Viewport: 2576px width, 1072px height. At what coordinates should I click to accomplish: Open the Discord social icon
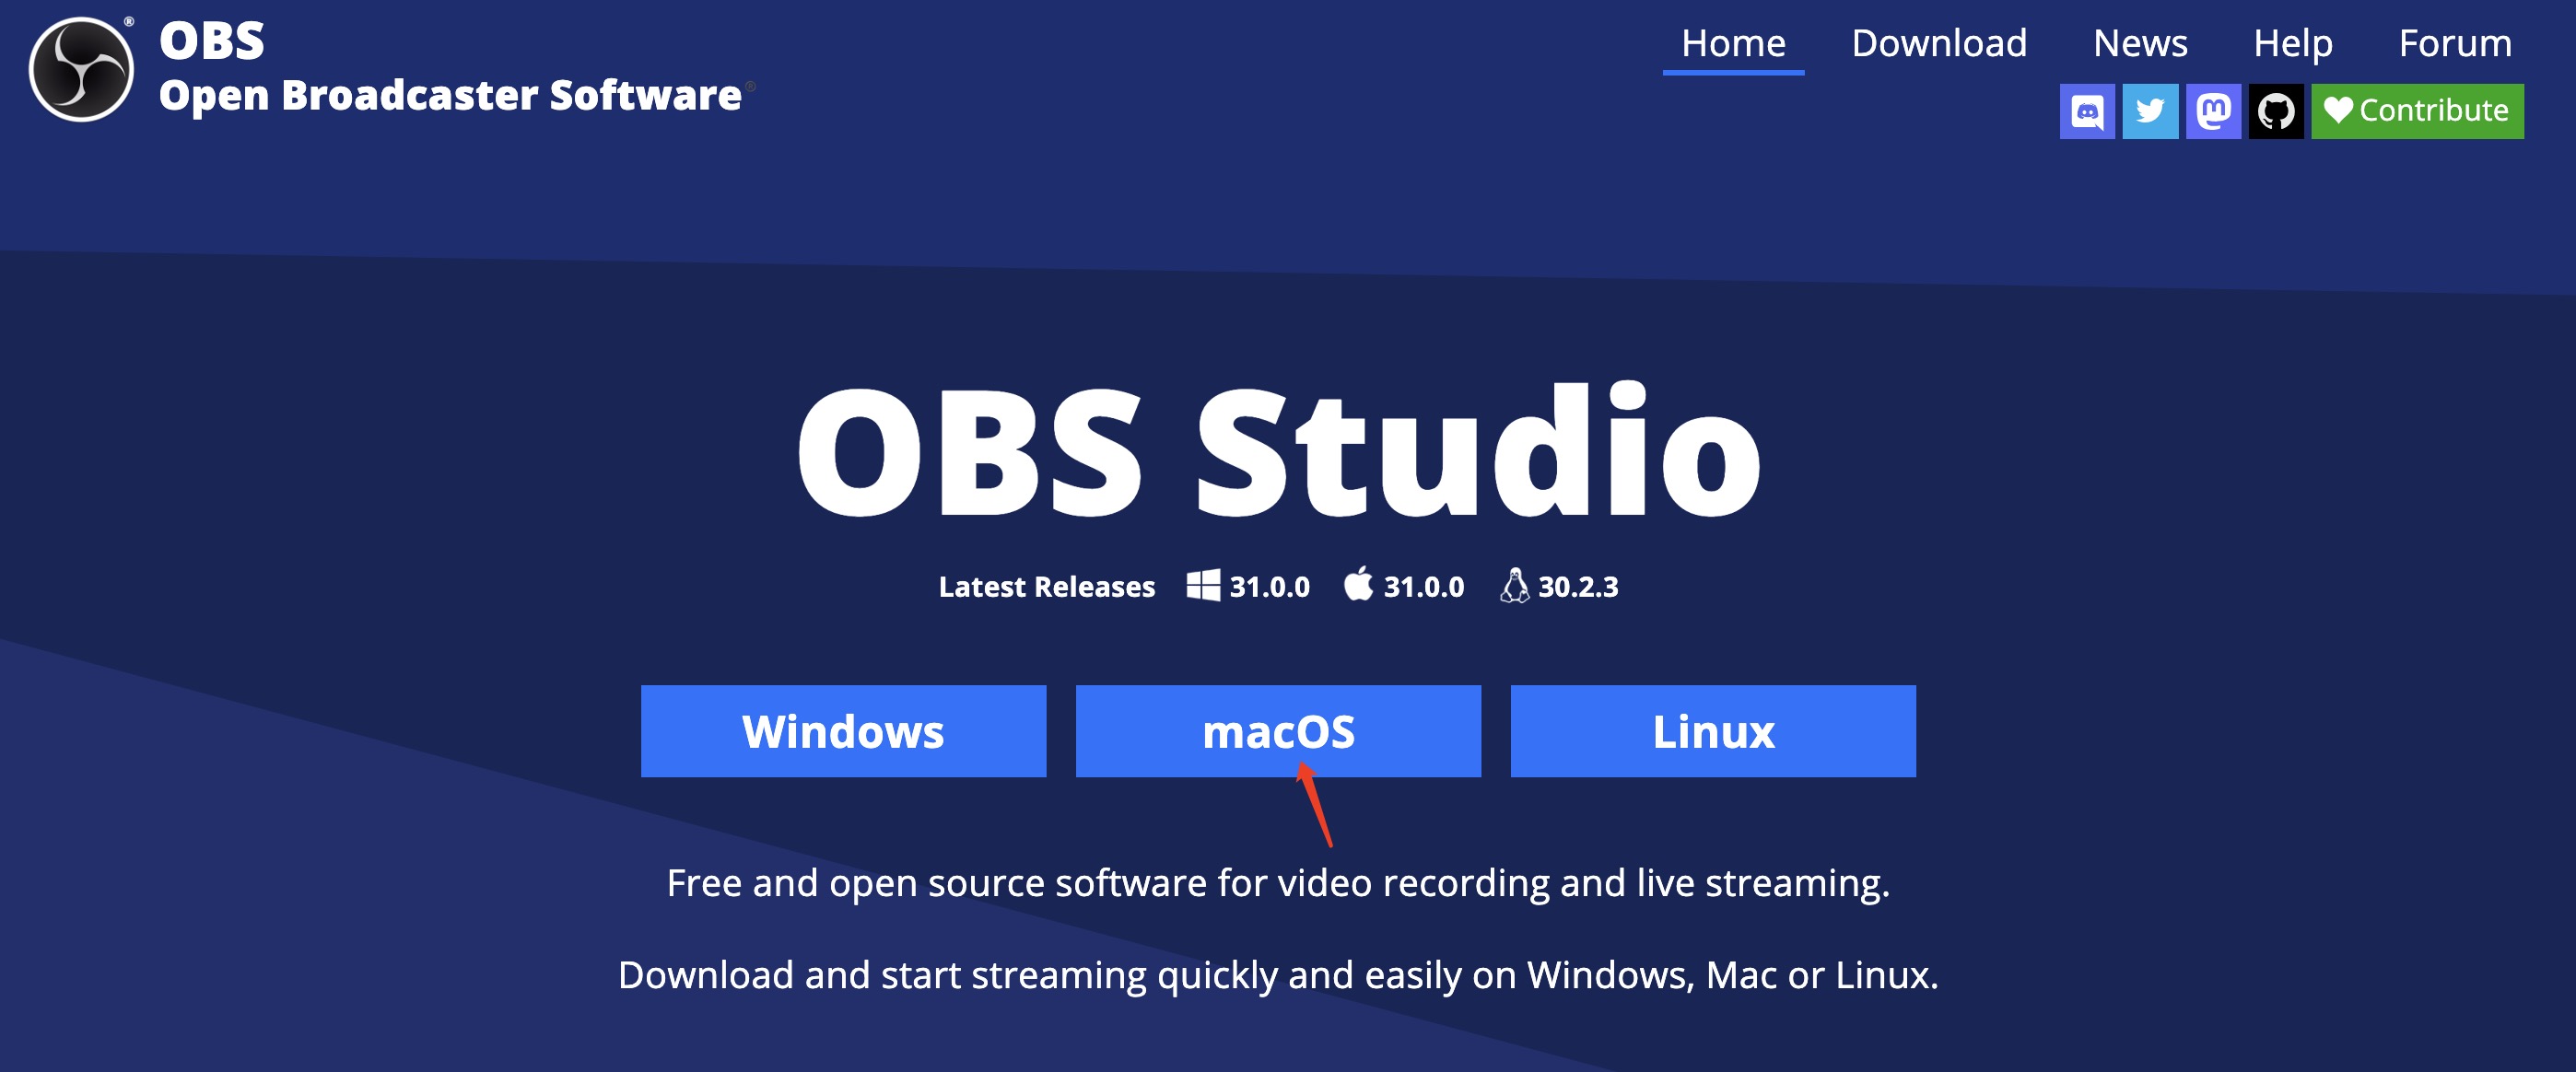pos(2086,111)
